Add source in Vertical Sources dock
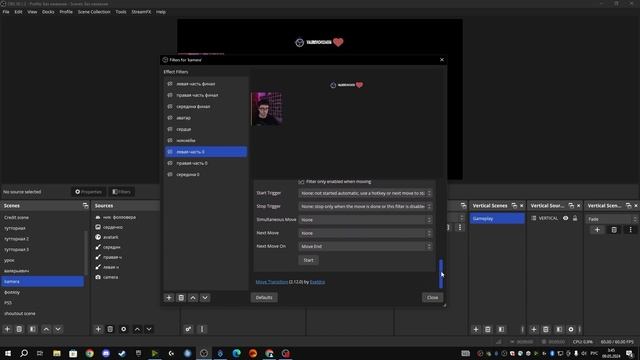640x360 pixels. (533, 329)
